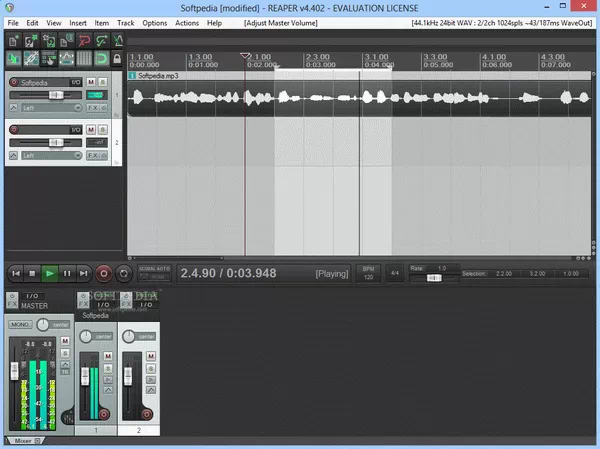
Task: Open Project Settings toolbar icon
Action: (66, 40)
